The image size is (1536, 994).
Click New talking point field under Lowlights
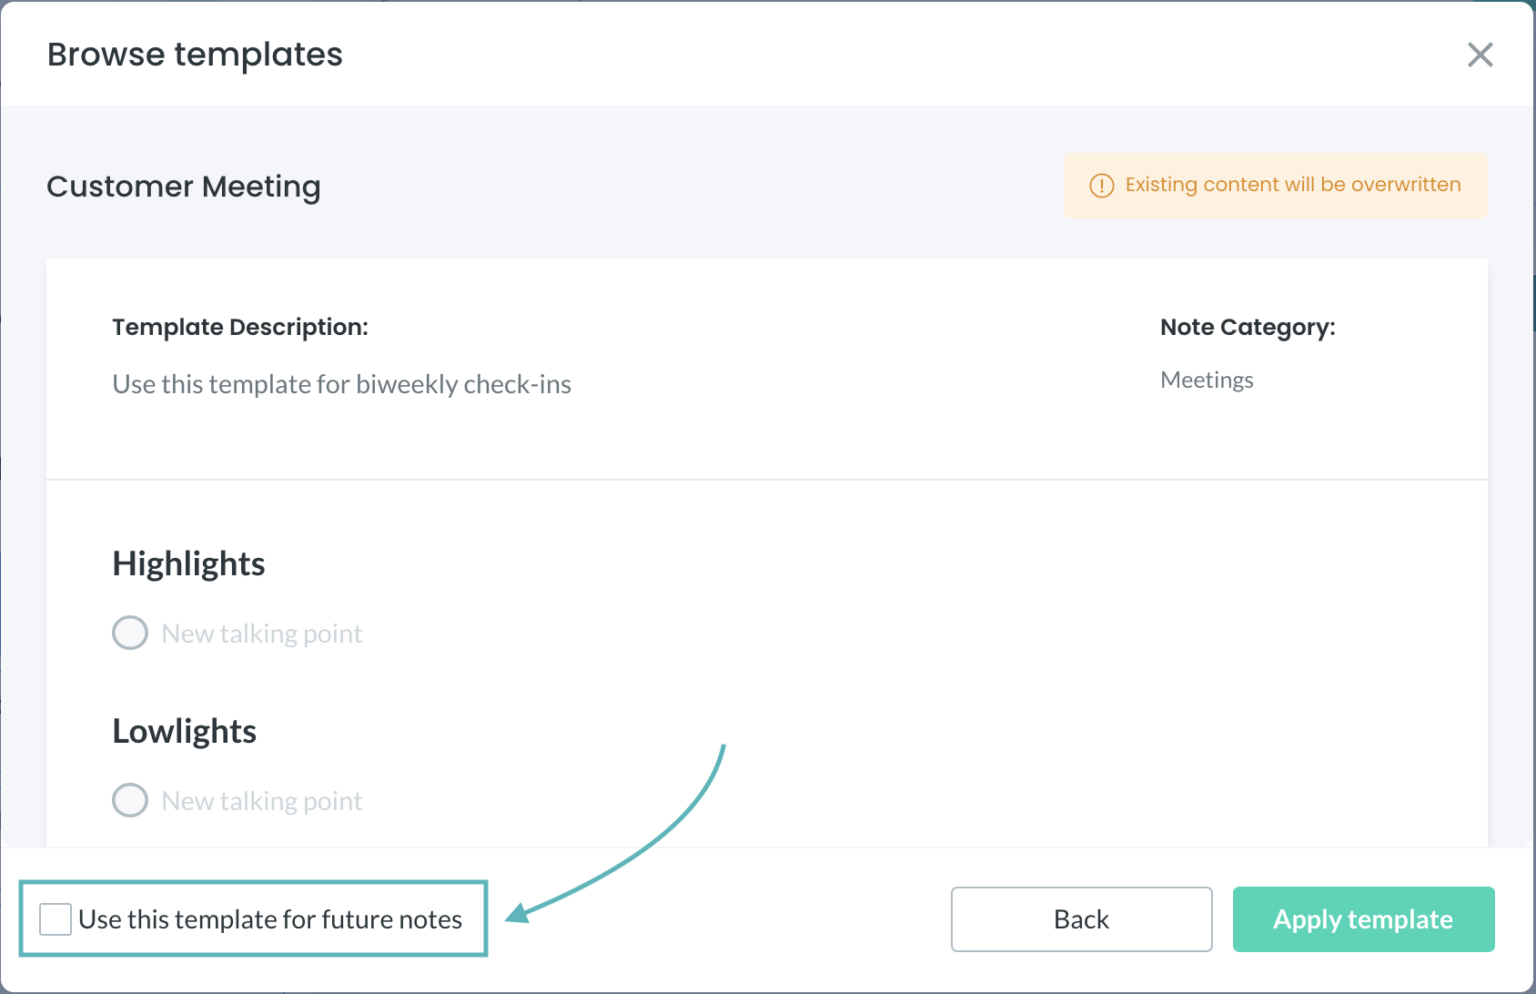point(262,801)
